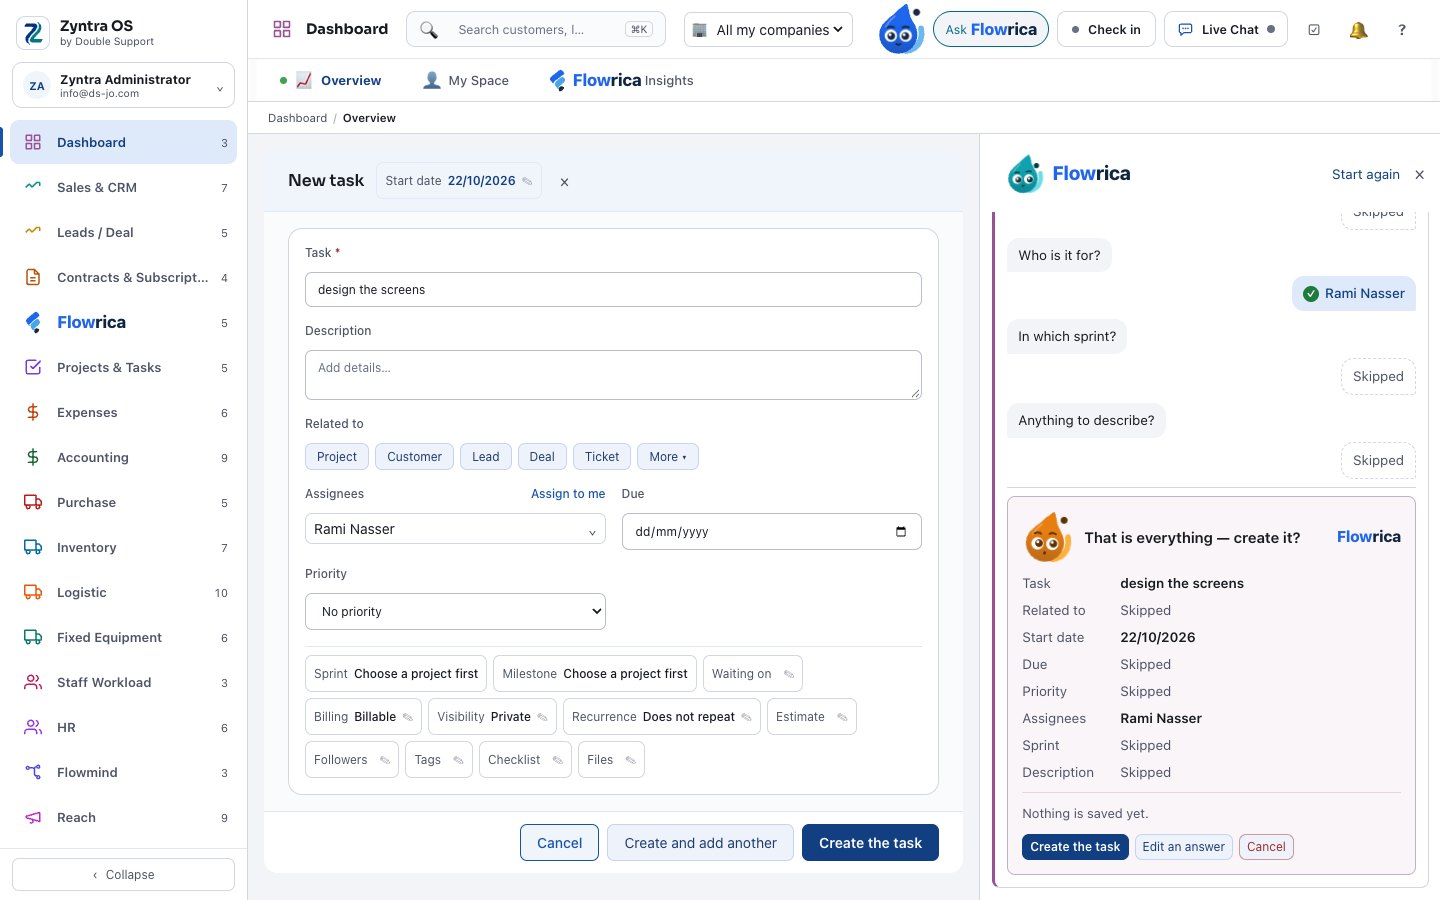
Task: Click Create and add another button
Action: click(700, 843)
